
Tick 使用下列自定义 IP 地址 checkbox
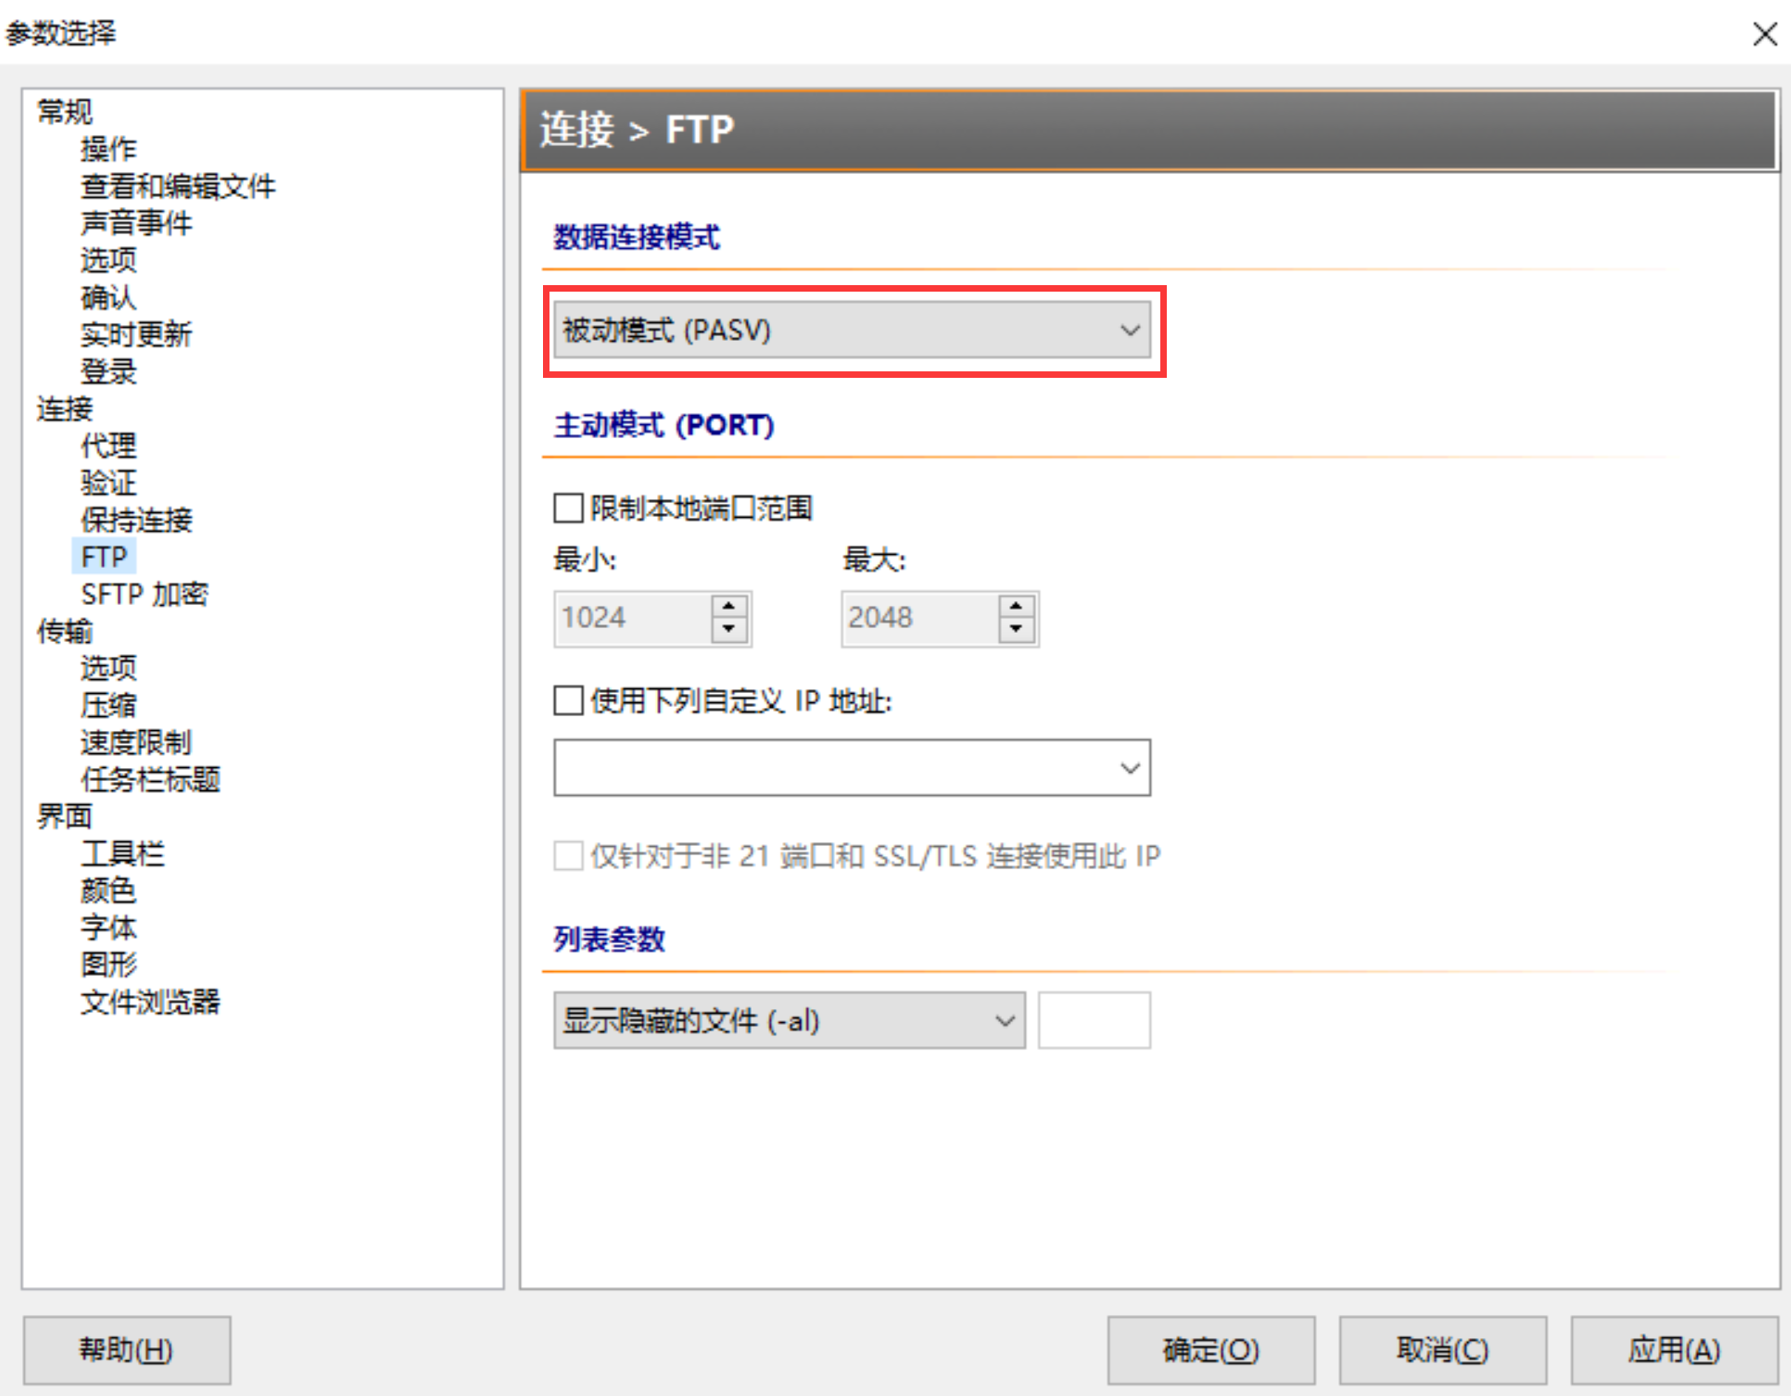click(569, 700)
